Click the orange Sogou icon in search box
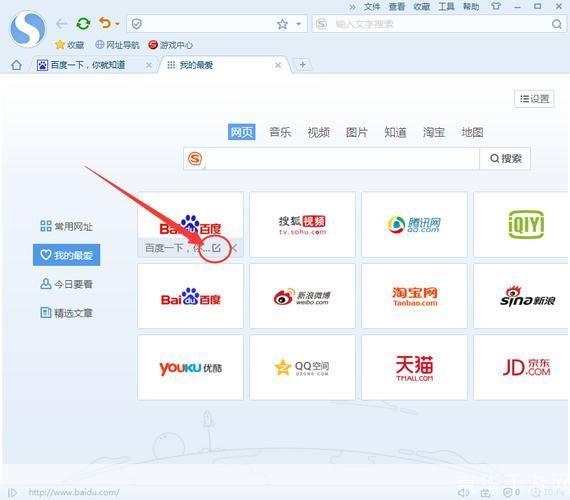 [195, 159]
